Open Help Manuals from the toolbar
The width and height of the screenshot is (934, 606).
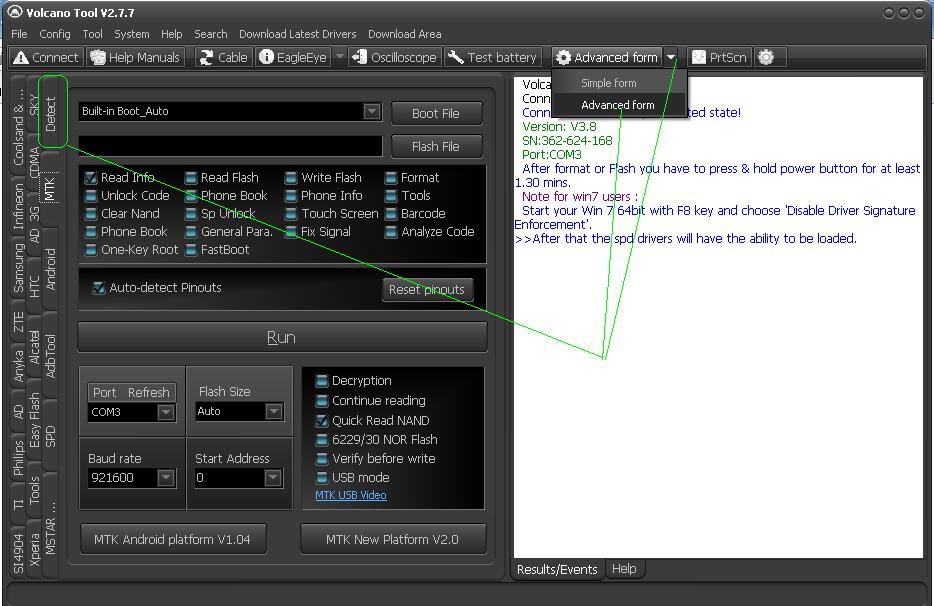[x=136, y=57]
